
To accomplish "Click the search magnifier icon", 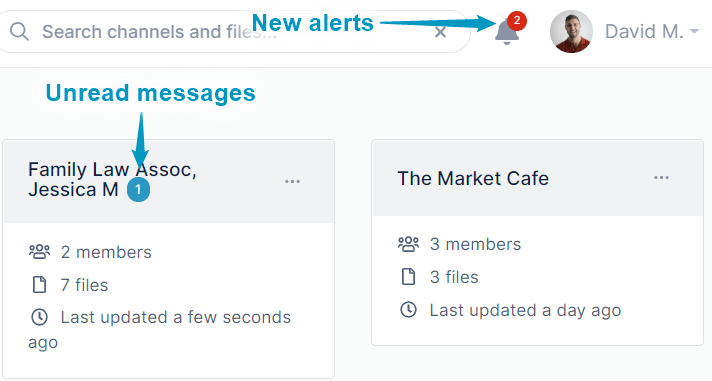I will [19, 32].
